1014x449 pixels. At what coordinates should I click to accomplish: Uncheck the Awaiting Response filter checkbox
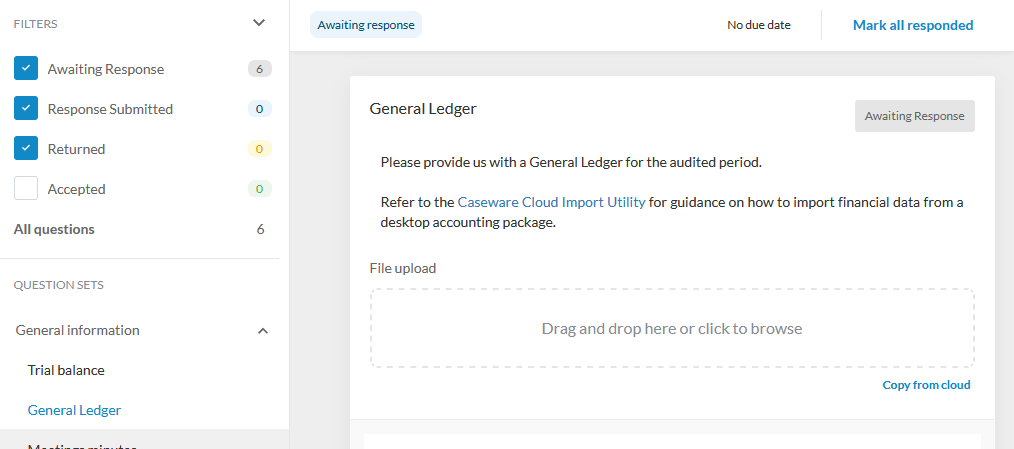(x=26, y=68)
